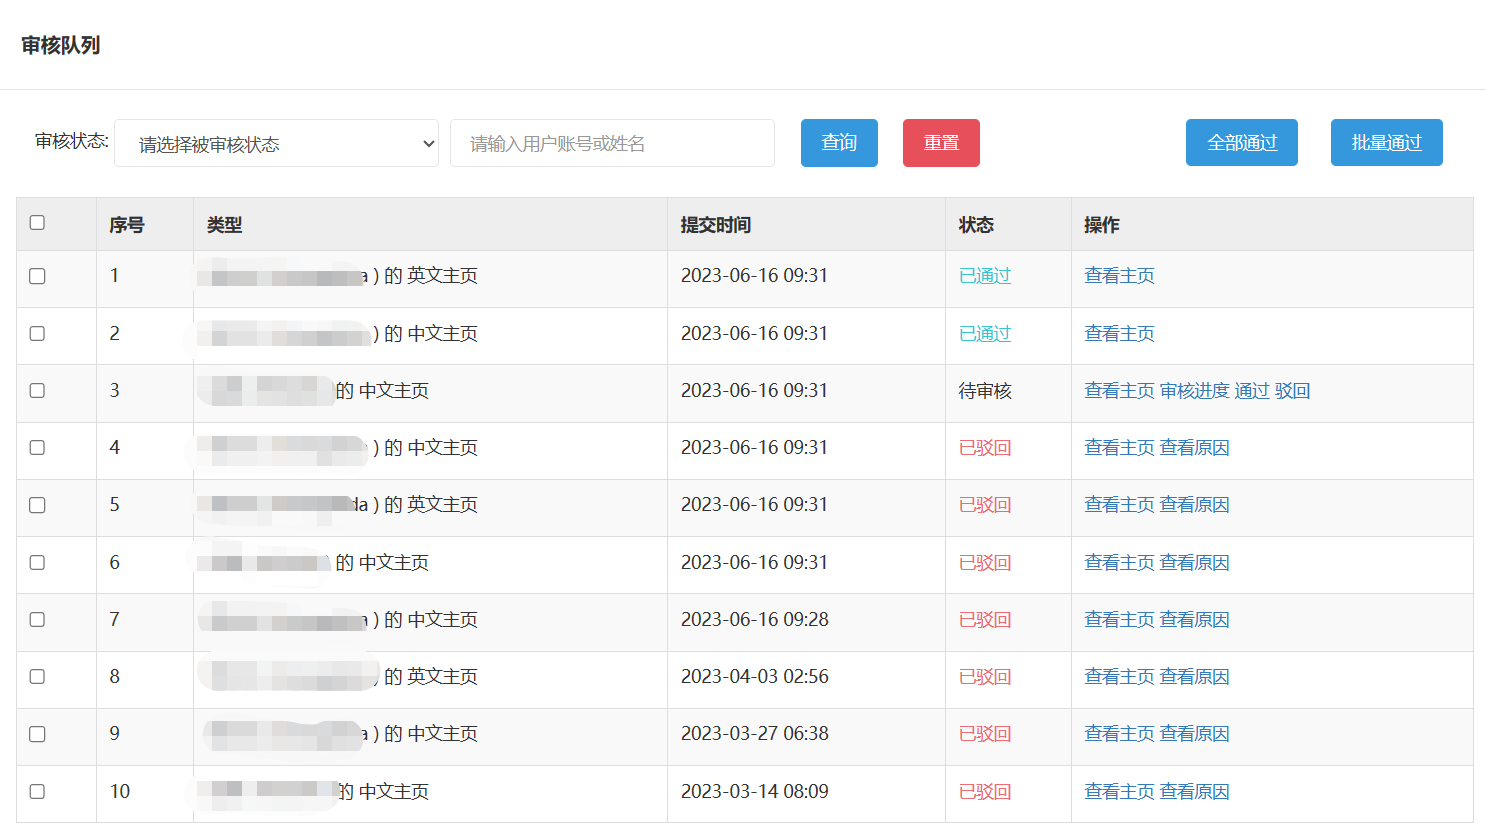The width and height of the screenshot is (1486, 837).
Task: Toggle the select-all checkbox in the table header
Action: (x=37, y=222)
